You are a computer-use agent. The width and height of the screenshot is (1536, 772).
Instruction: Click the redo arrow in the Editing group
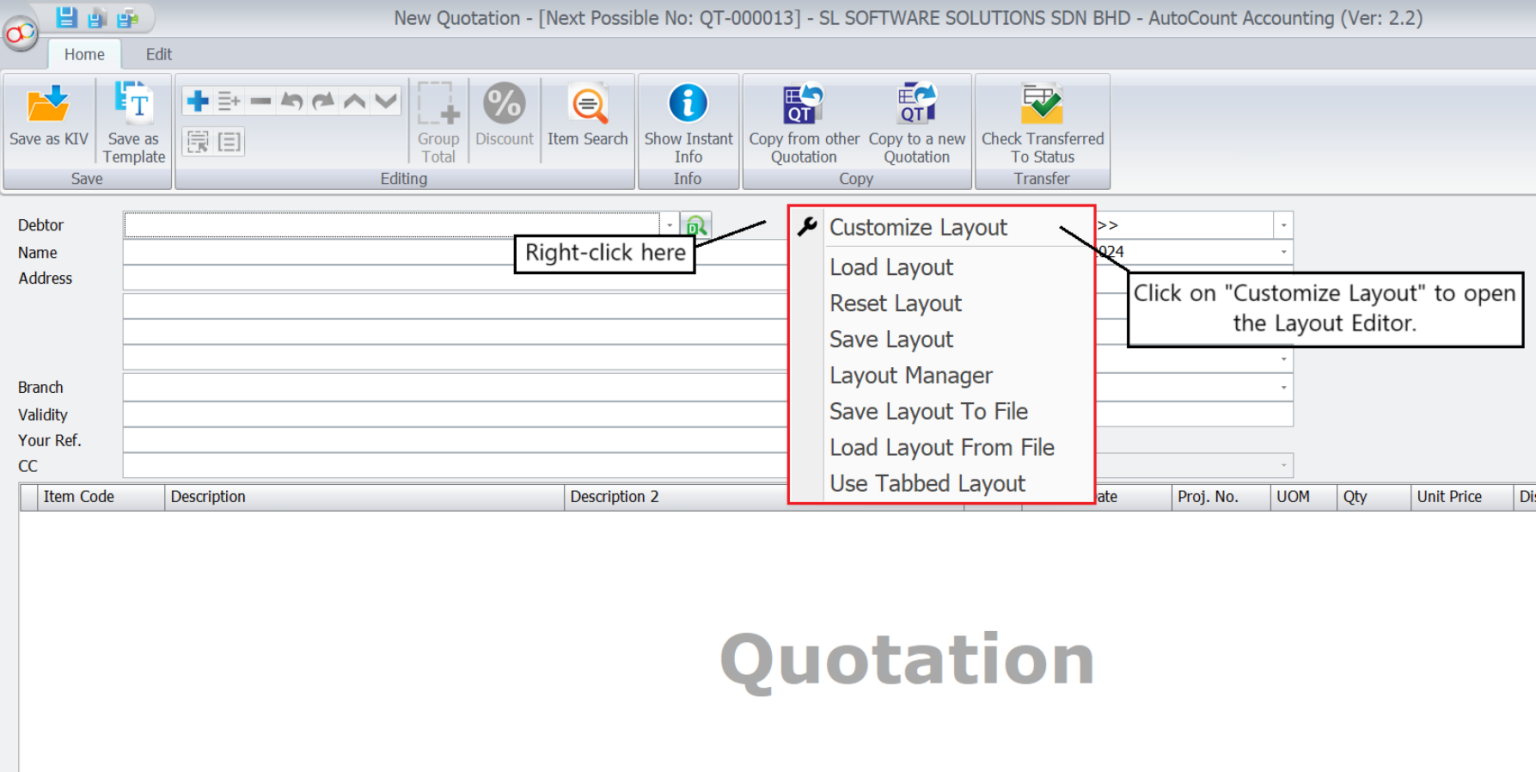click(x=323, y=101)
